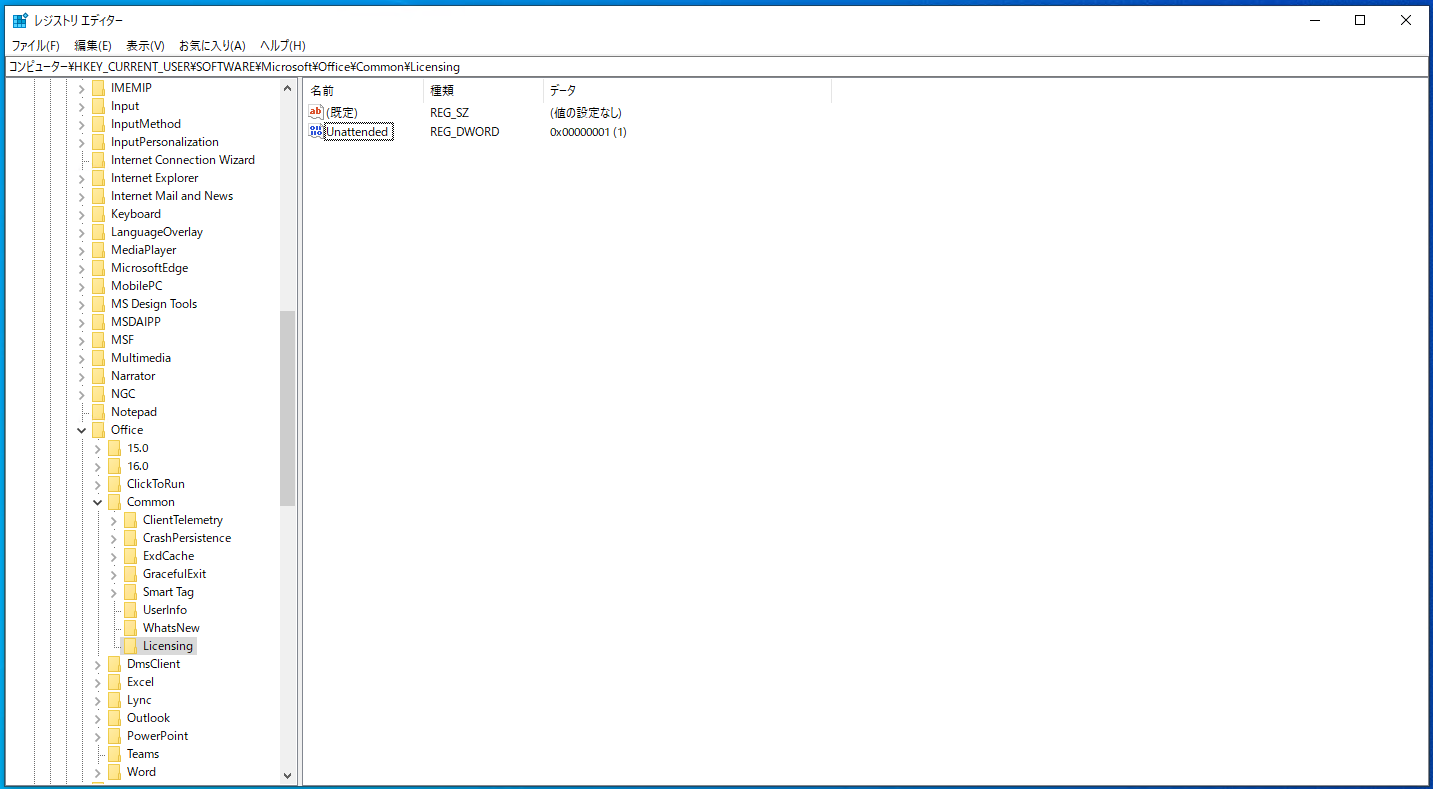Viewport: 1433px width, 789px height.
Task: Click the DmsClient folder icon
Action: [x=115, y=664]
